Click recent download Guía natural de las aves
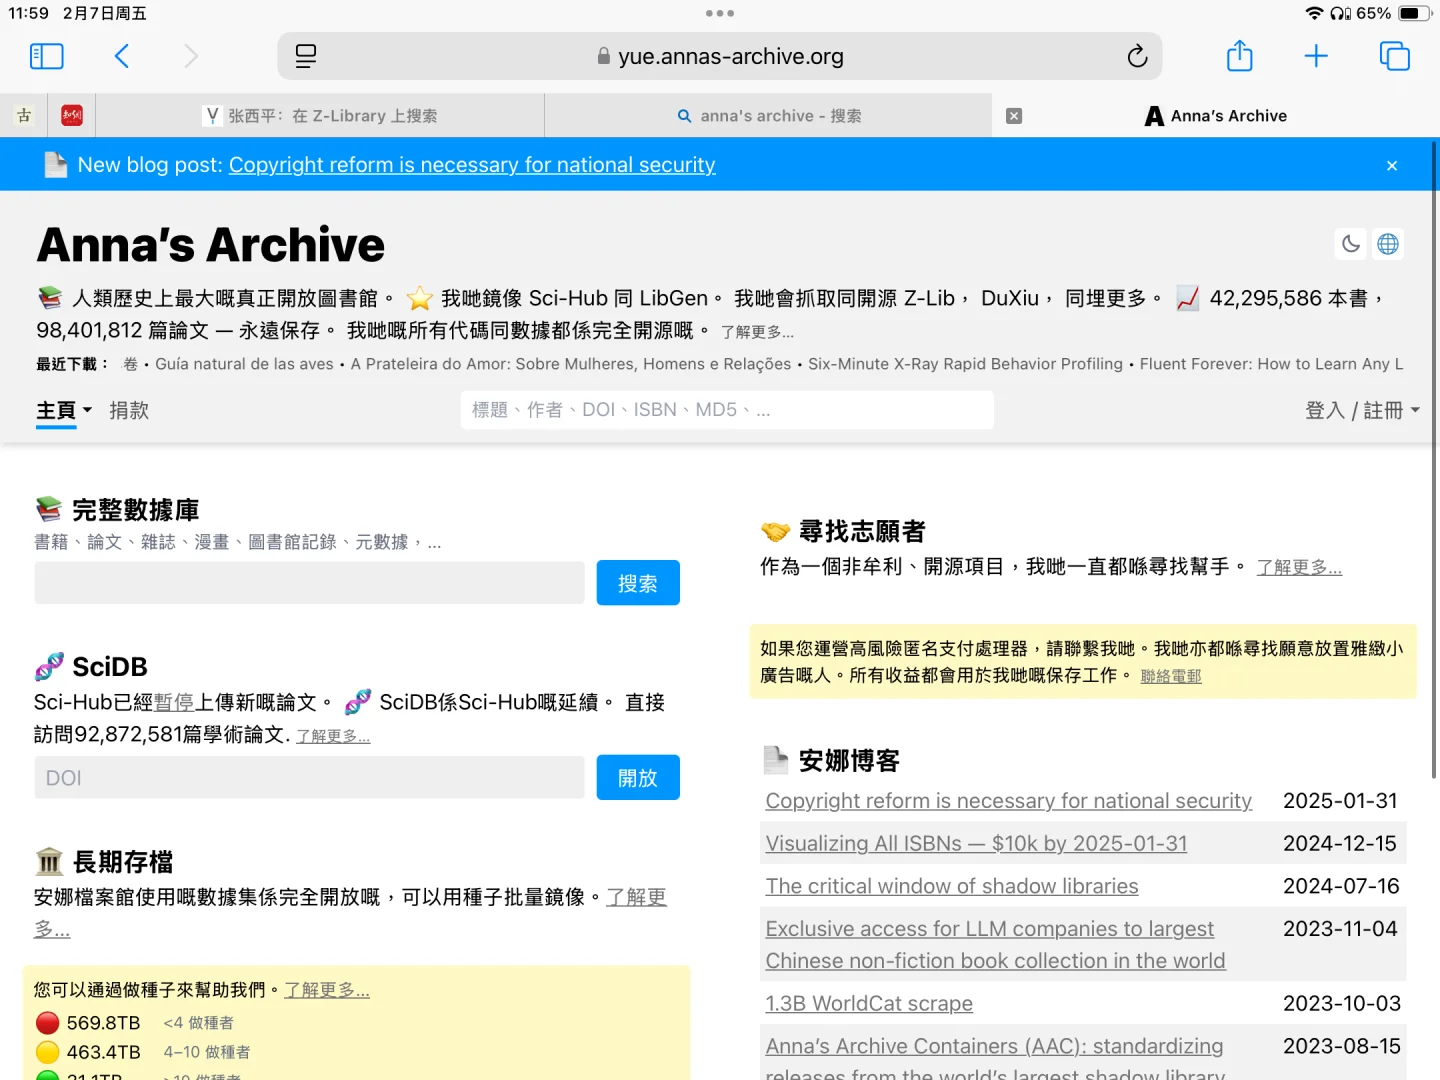The width and height of the screenshot is (1440, 1080). point(244,364)
